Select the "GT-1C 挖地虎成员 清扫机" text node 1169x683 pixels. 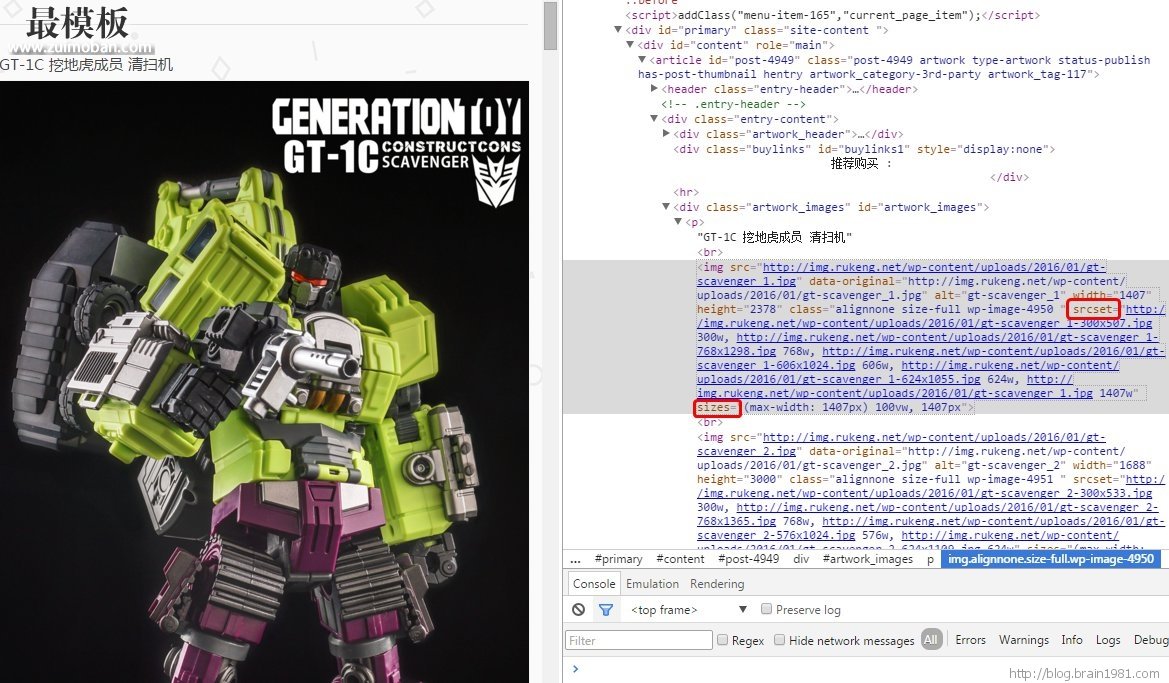(774, 237)
